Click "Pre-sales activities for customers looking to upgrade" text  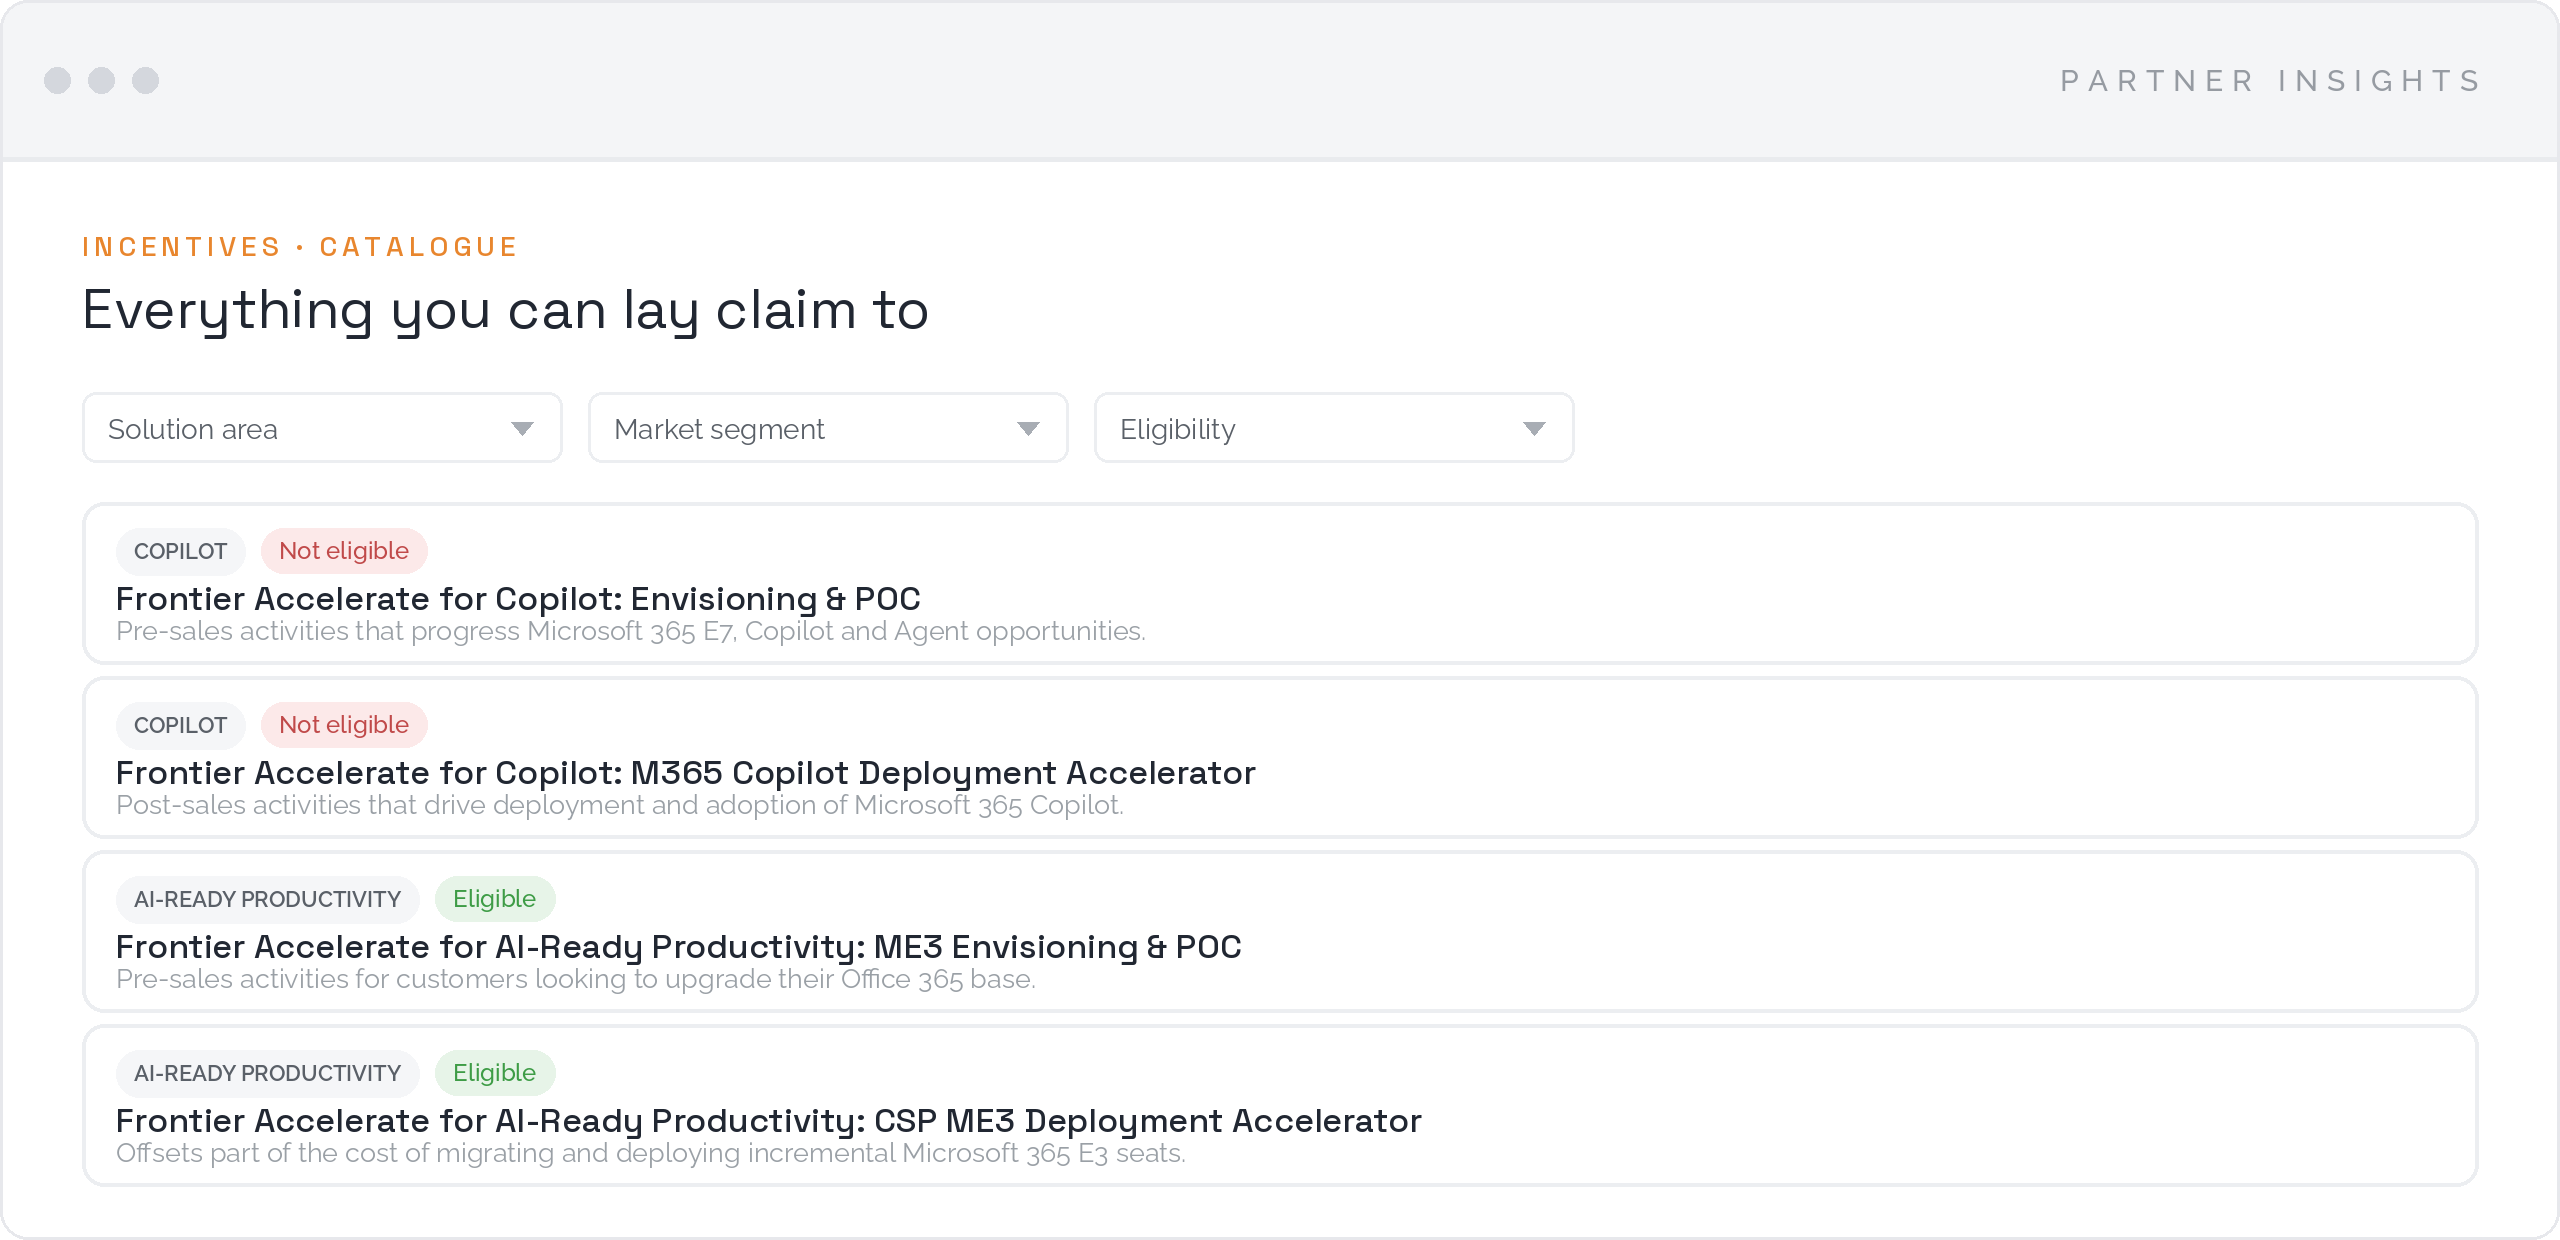(576, 979)
